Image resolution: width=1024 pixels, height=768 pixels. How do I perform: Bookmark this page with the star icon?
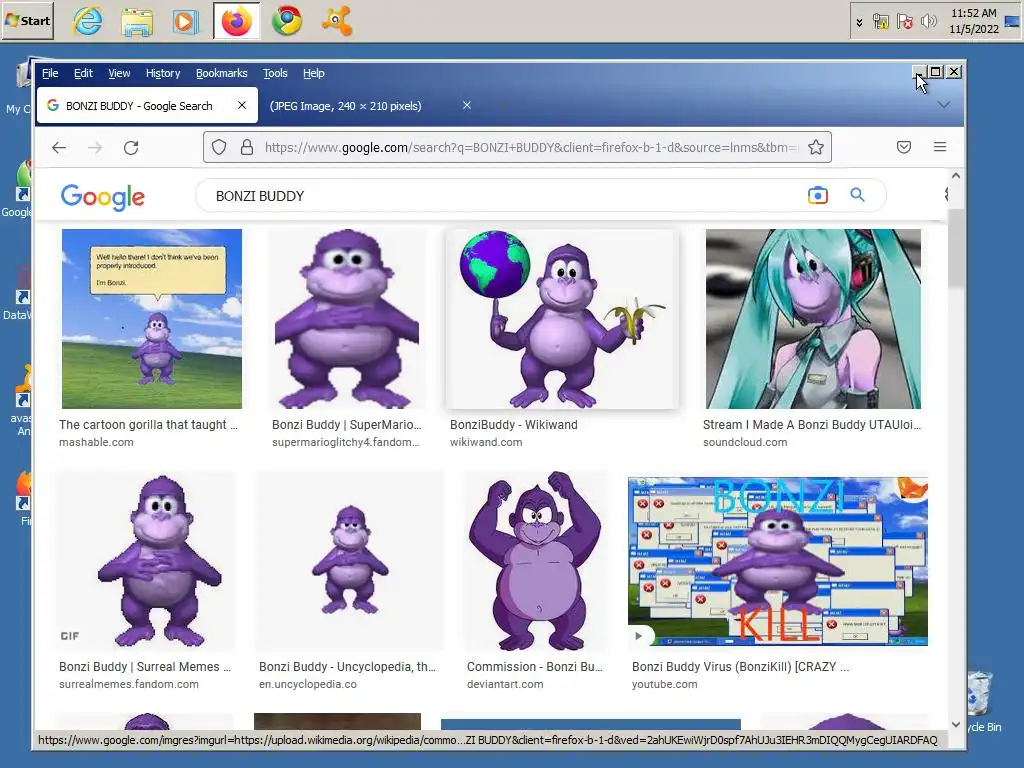[x=816, y=148]
